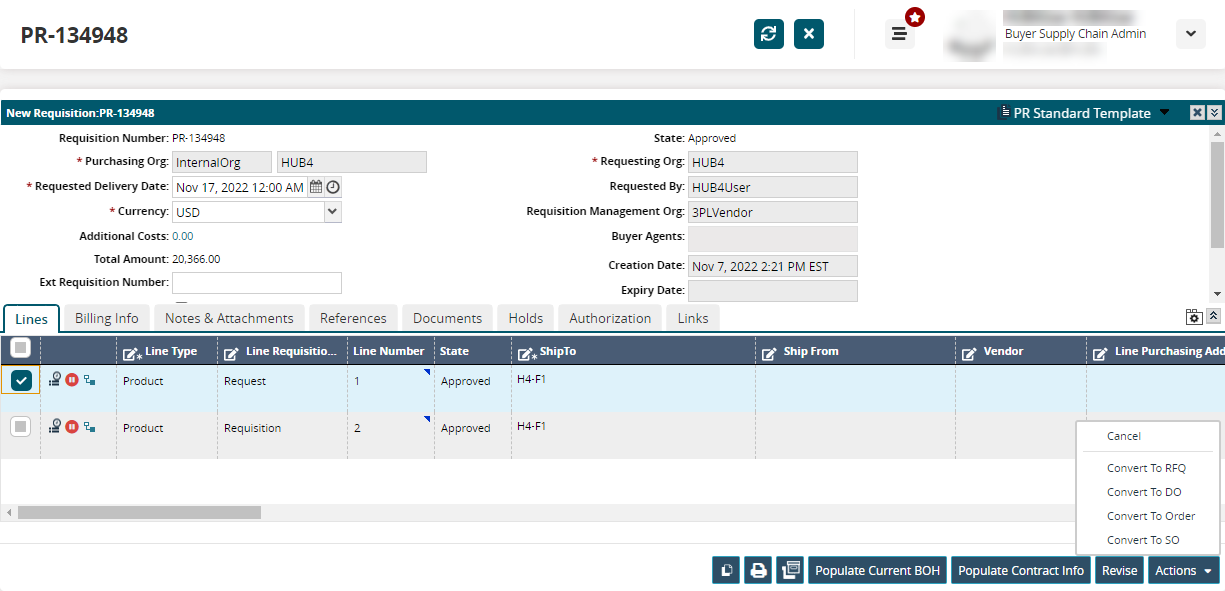
Task: Close PR-134948 using the header X button
Action: (x=809, y=34)
